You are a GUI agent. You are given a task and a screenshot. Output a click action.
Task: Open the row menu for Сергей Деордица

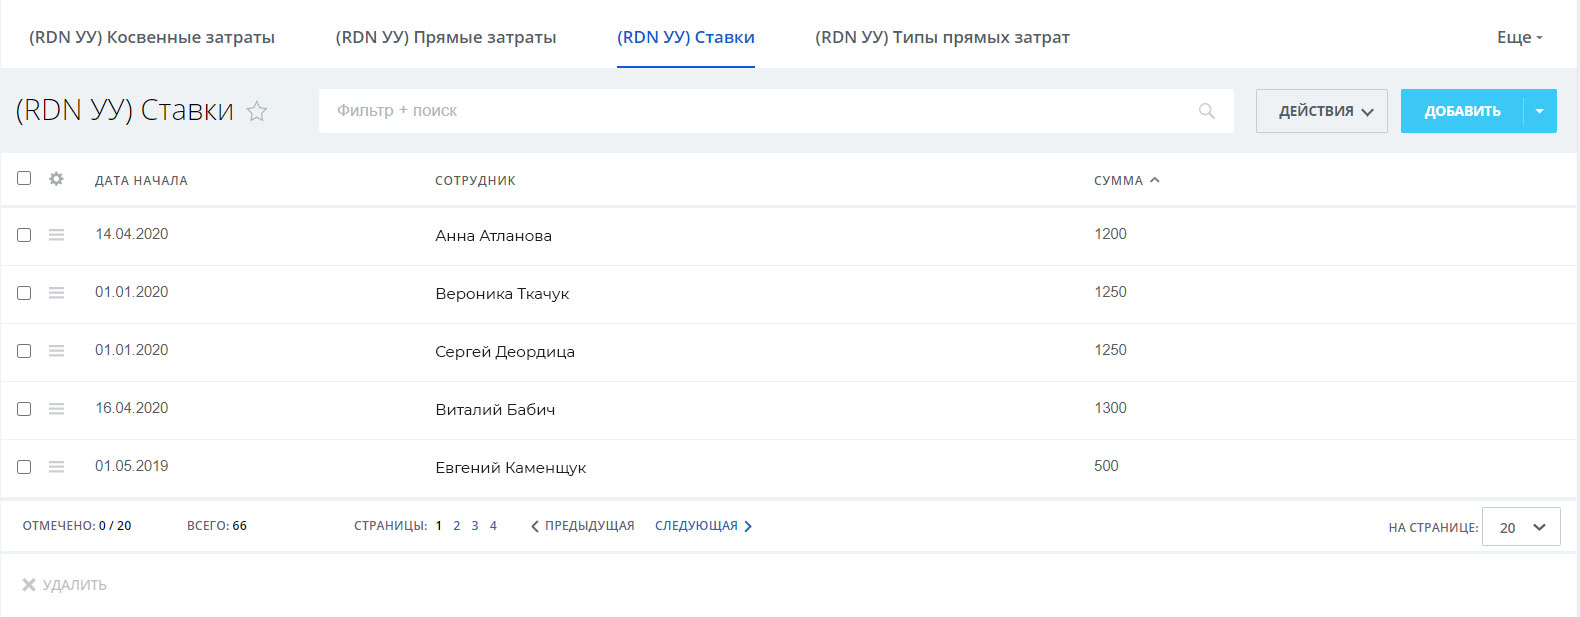pyautogui.click(x=57, y=351)
